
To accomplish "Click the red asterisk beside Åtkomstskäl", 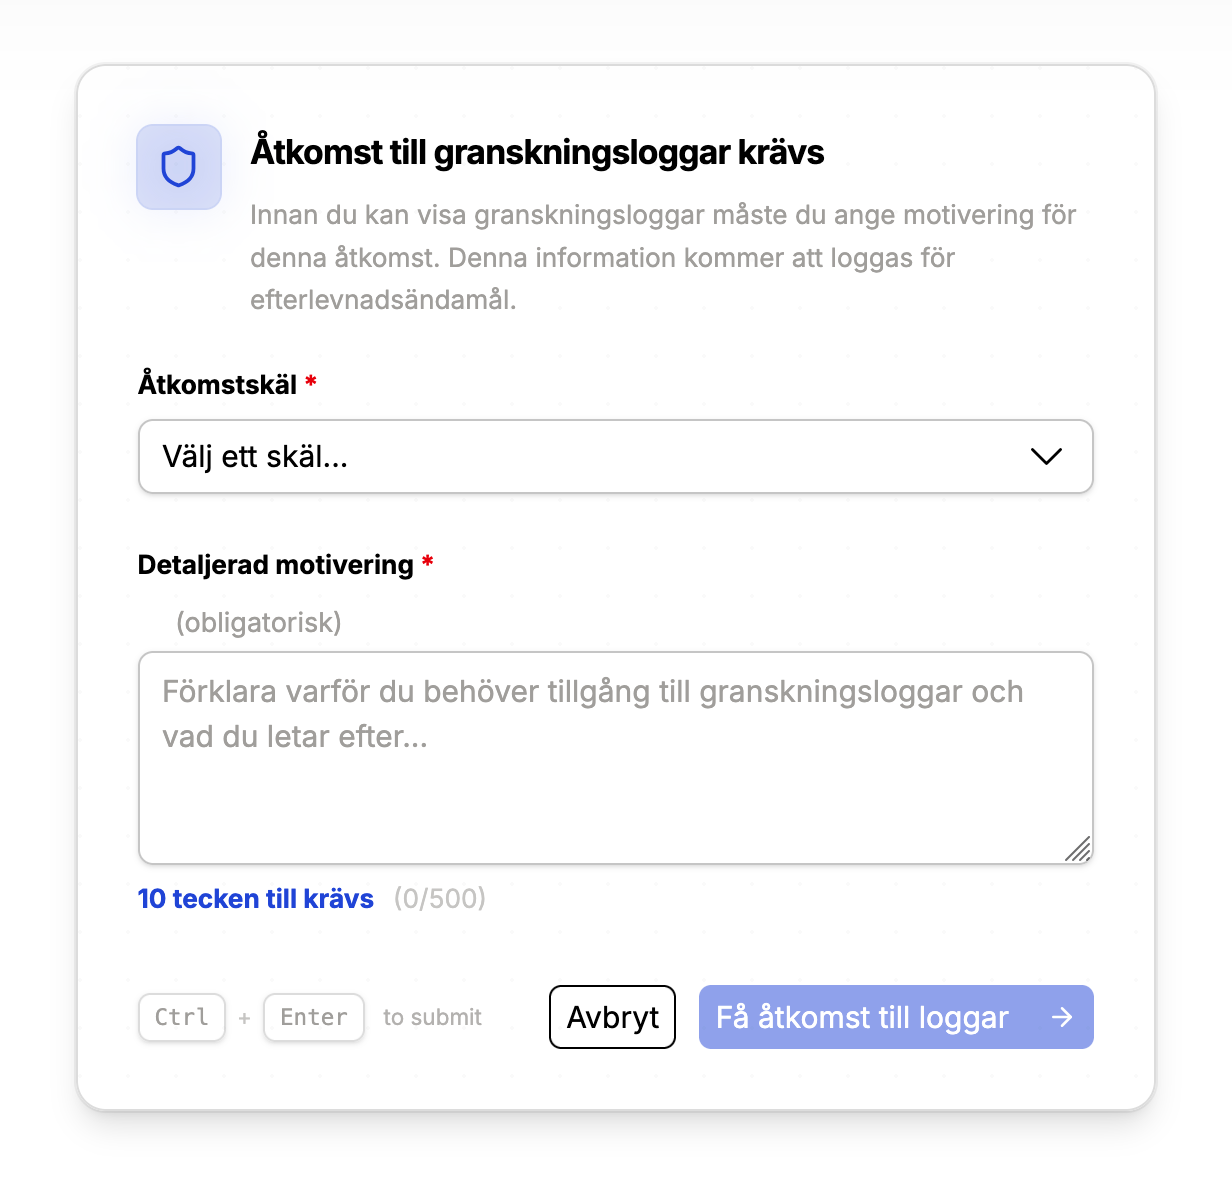I will [x=311, y=382].
